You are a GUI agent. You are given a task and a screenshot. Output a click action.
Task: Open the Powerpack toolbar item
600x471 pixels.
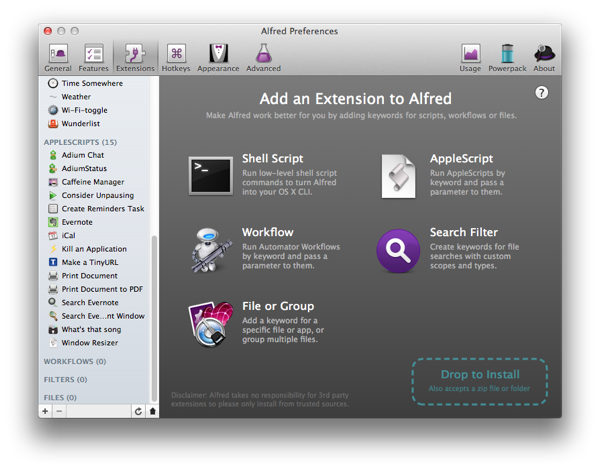(x=507, y=58)
